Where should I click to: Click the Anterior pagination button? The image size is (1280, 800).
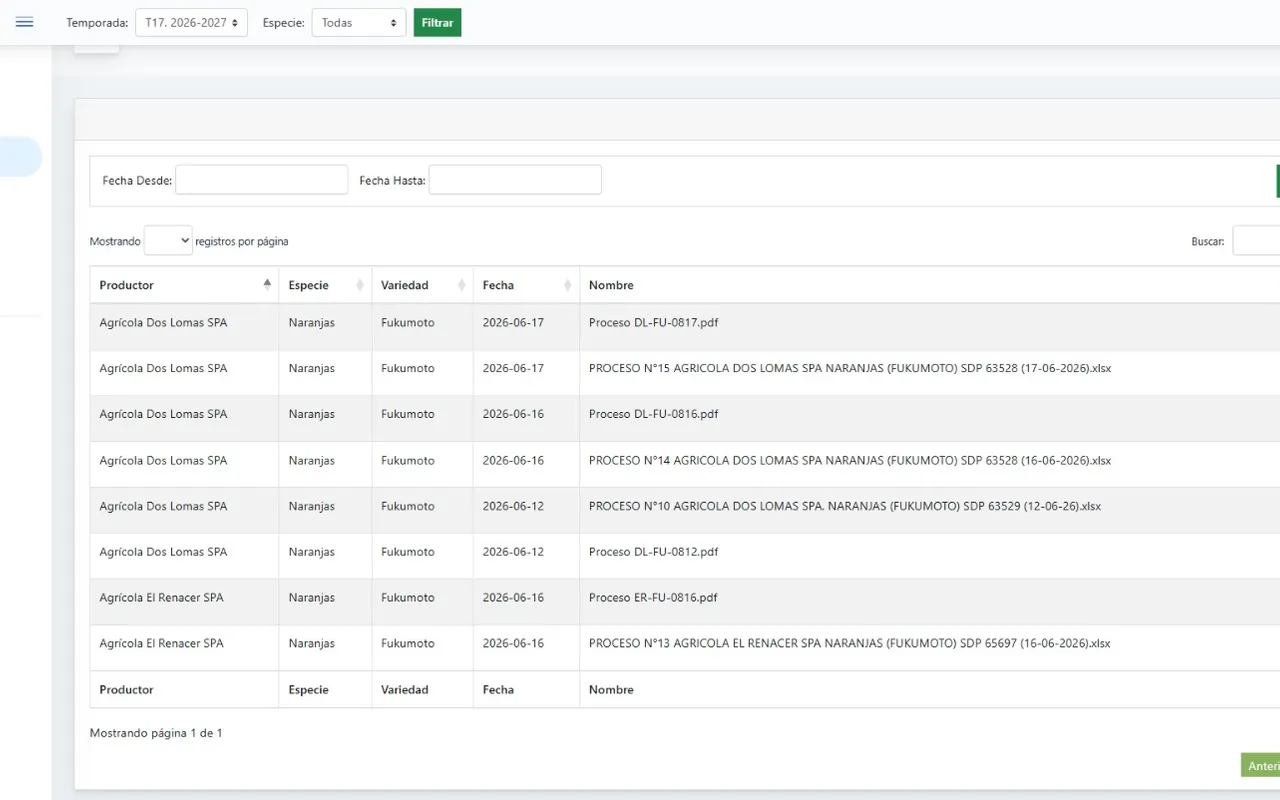click(1261, 765)
